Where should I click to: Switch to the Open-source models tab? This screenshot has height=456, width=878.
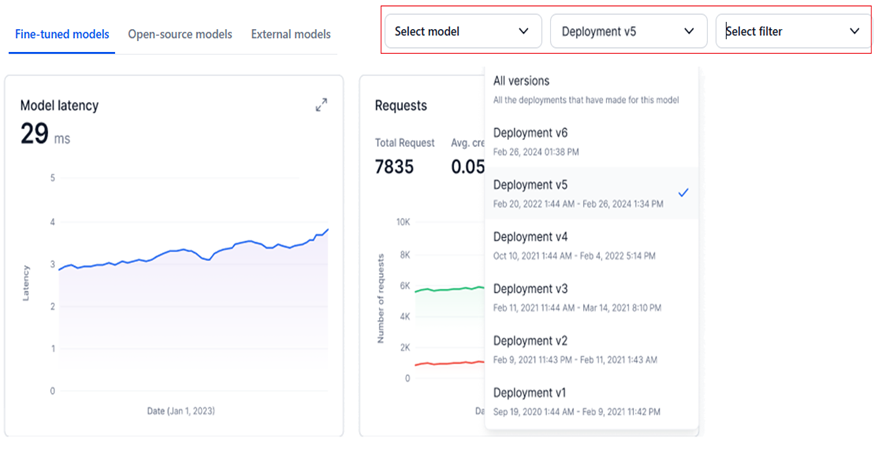[x=180, y=34]
